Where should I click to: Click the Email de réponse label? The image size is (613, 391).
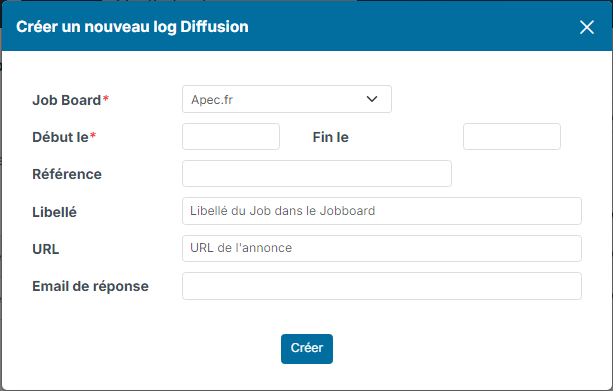[x=90, y=287]
